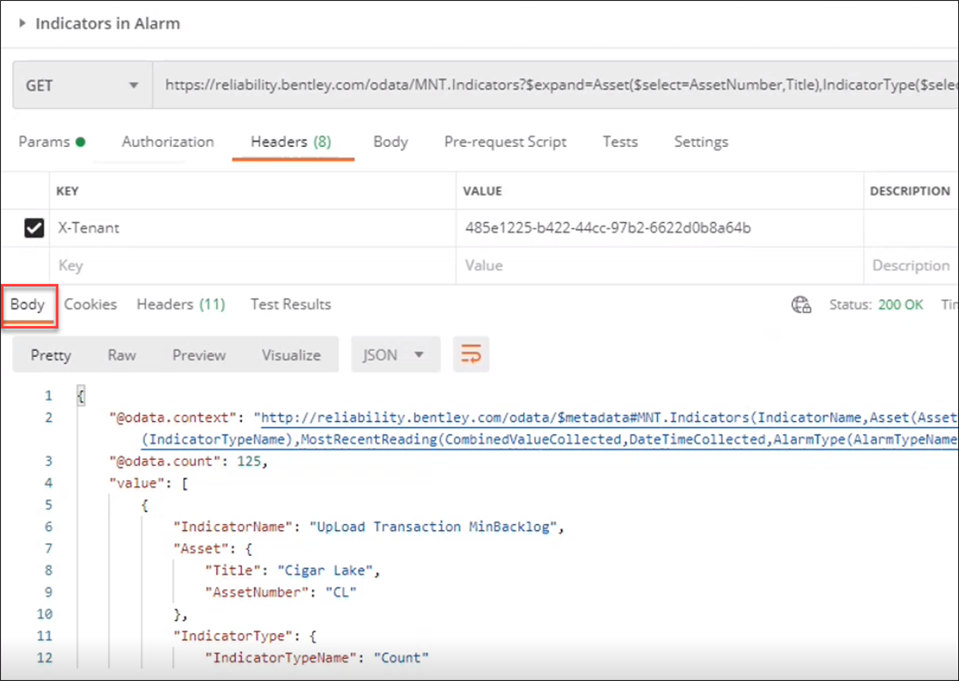Open the JSON response format dropdown

click(x=395, y=354)
